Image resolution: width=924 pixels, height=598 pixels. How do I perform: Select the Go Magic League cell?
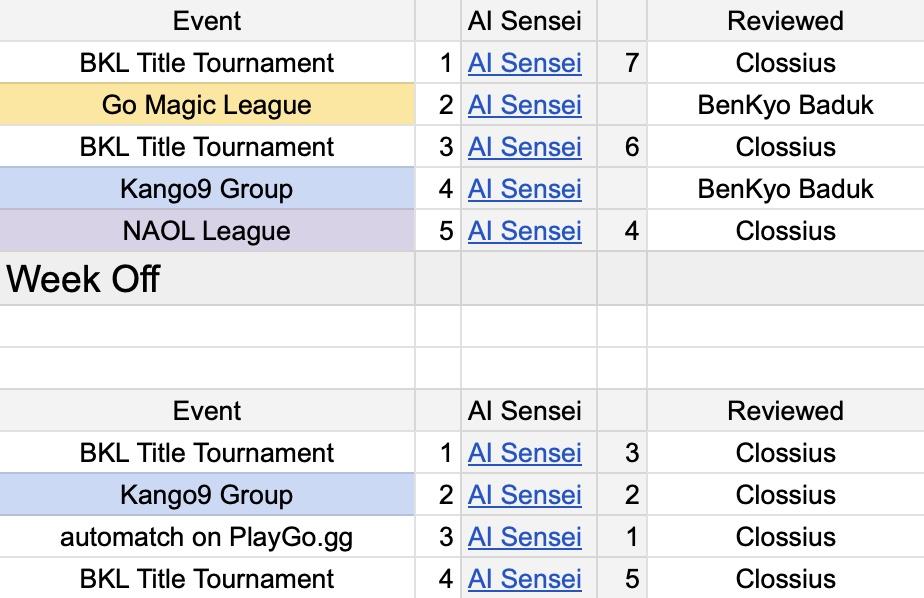[x=206, y=105]
